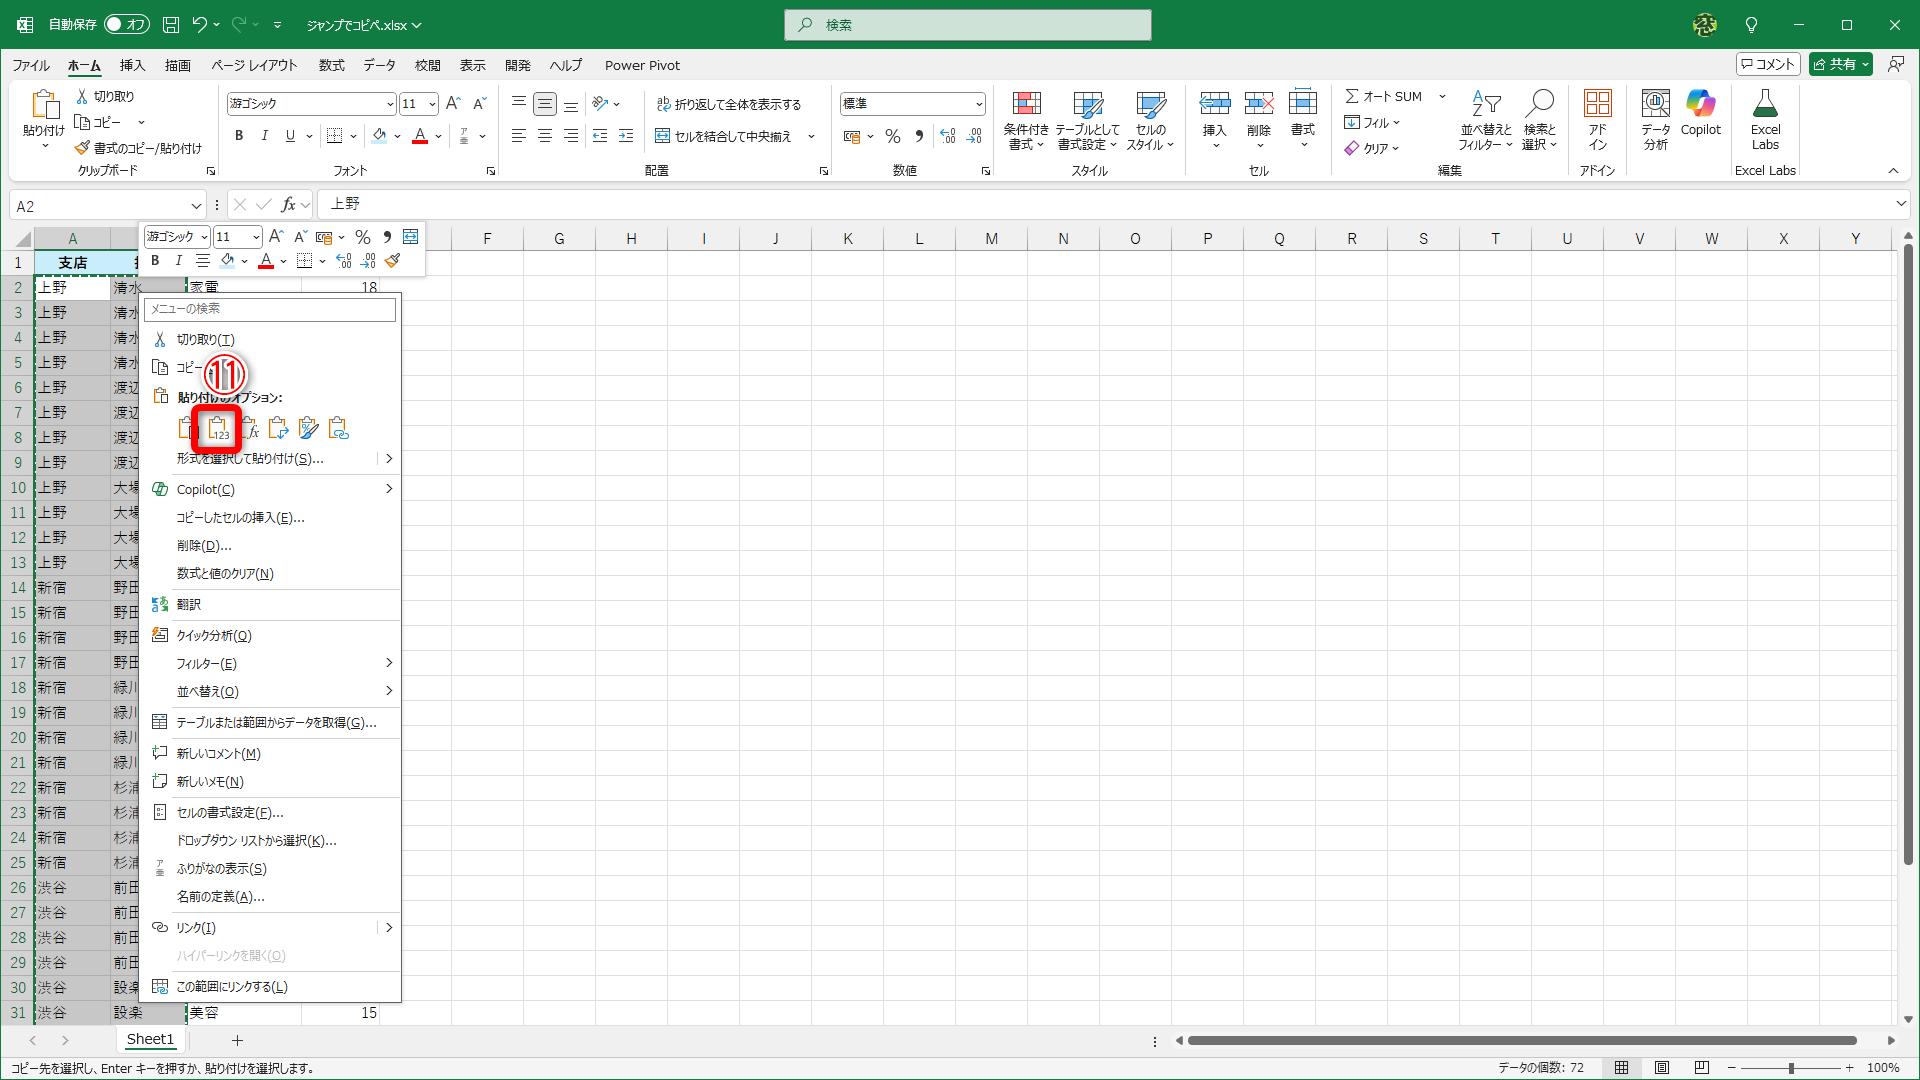The height and width of the screenshot is (1080, 1920).
Task: Switch to the Insert ribbon tab
Action: [132, 65]
